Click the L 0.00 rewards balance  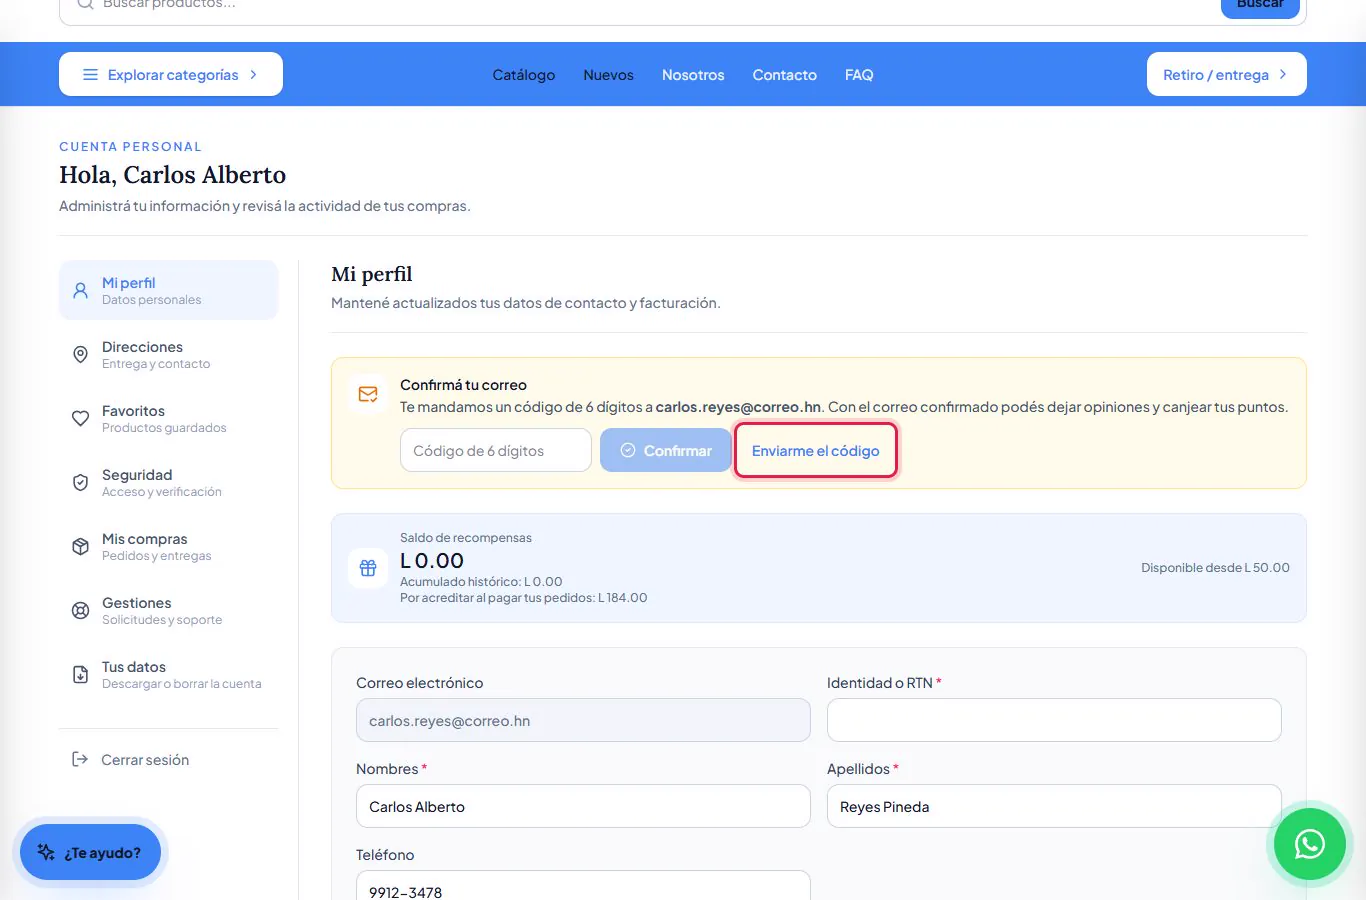[x=432, y=561]
